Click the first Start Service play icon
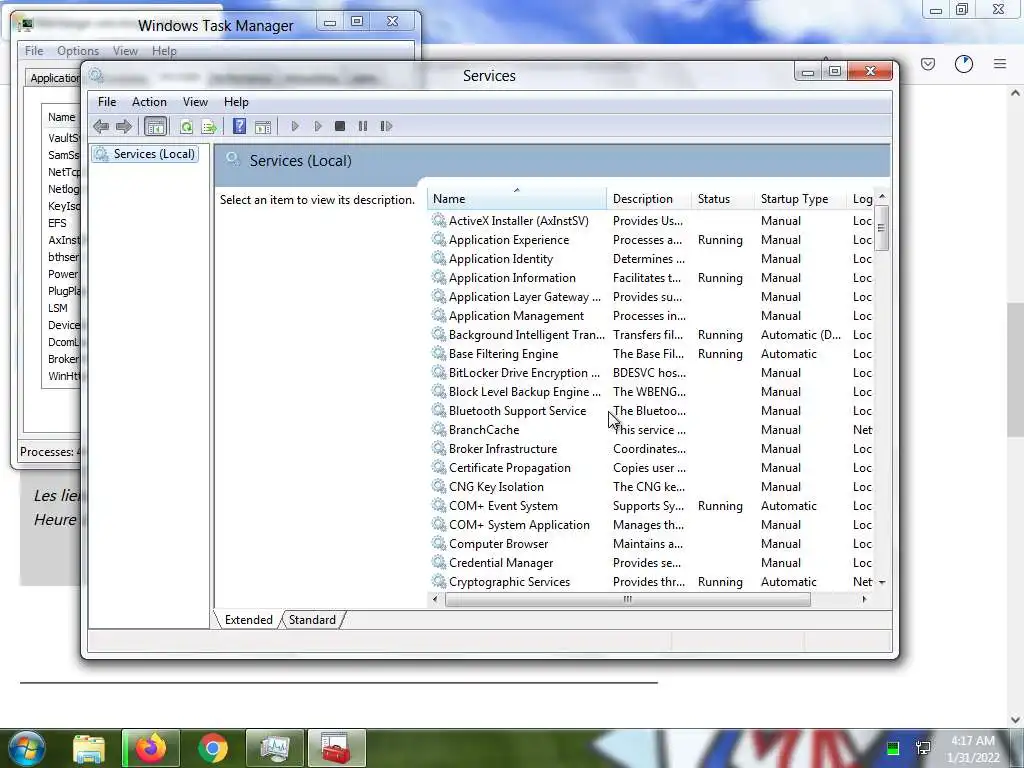The image size is (1024, 768). point(295,126)
